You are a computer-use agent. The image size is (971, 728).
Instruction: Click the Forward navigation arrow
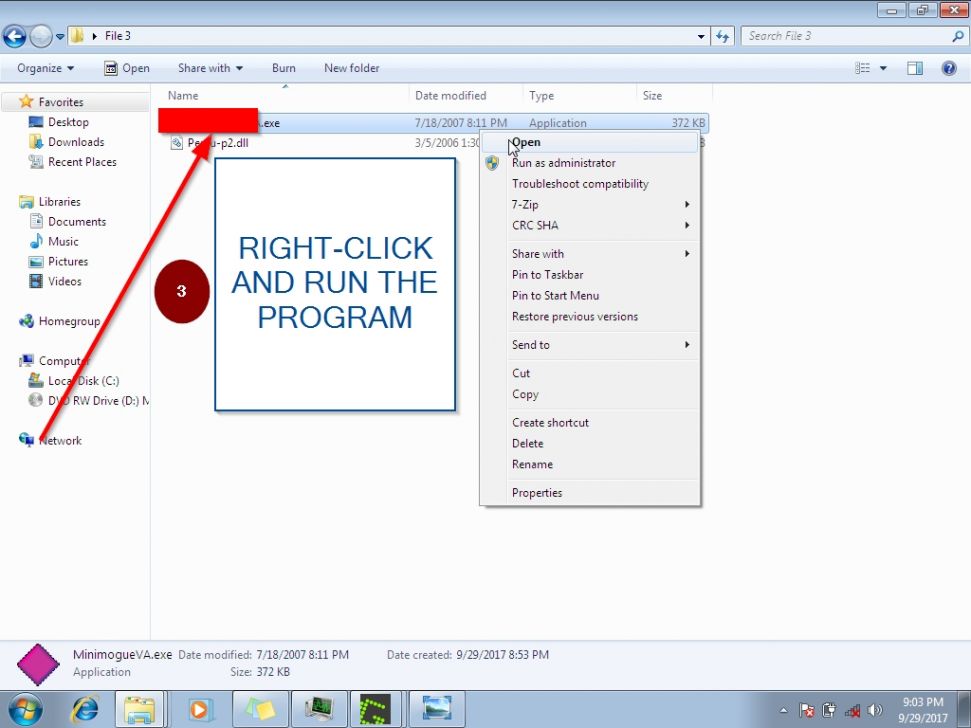pos(41,36)
